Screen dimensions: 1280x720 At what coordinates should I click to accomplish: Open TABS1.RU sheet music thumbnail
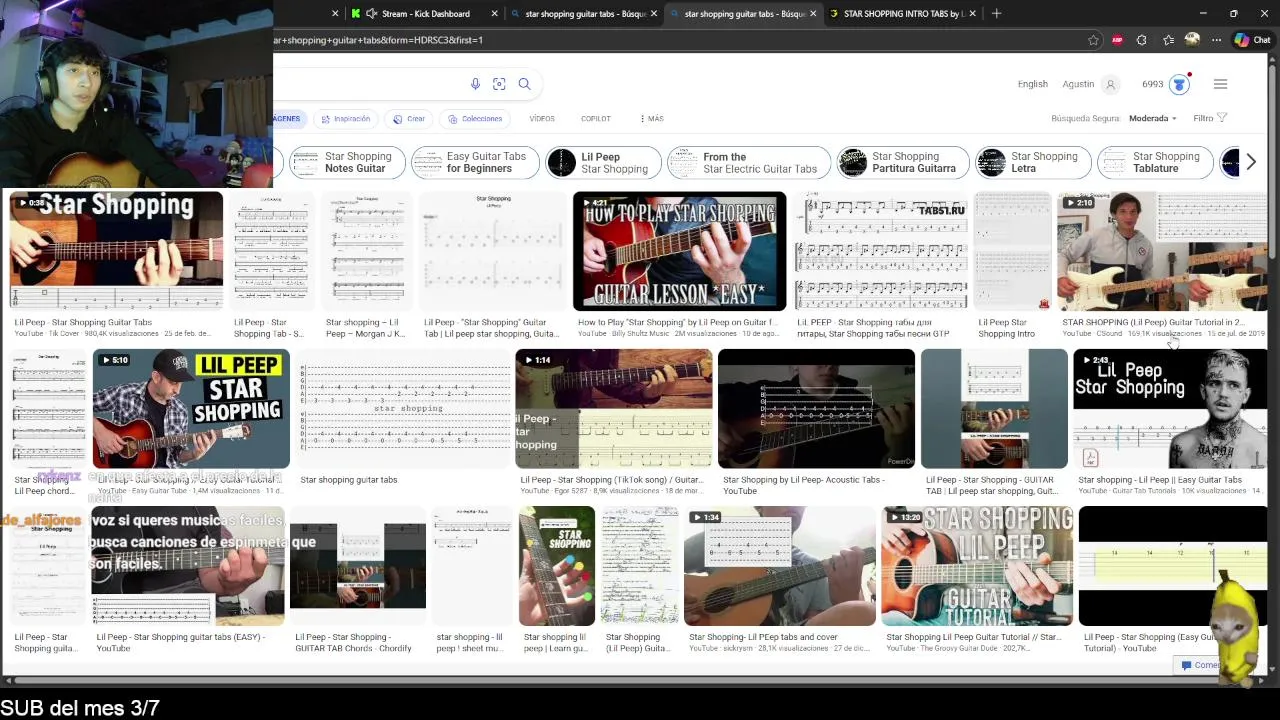882,251
